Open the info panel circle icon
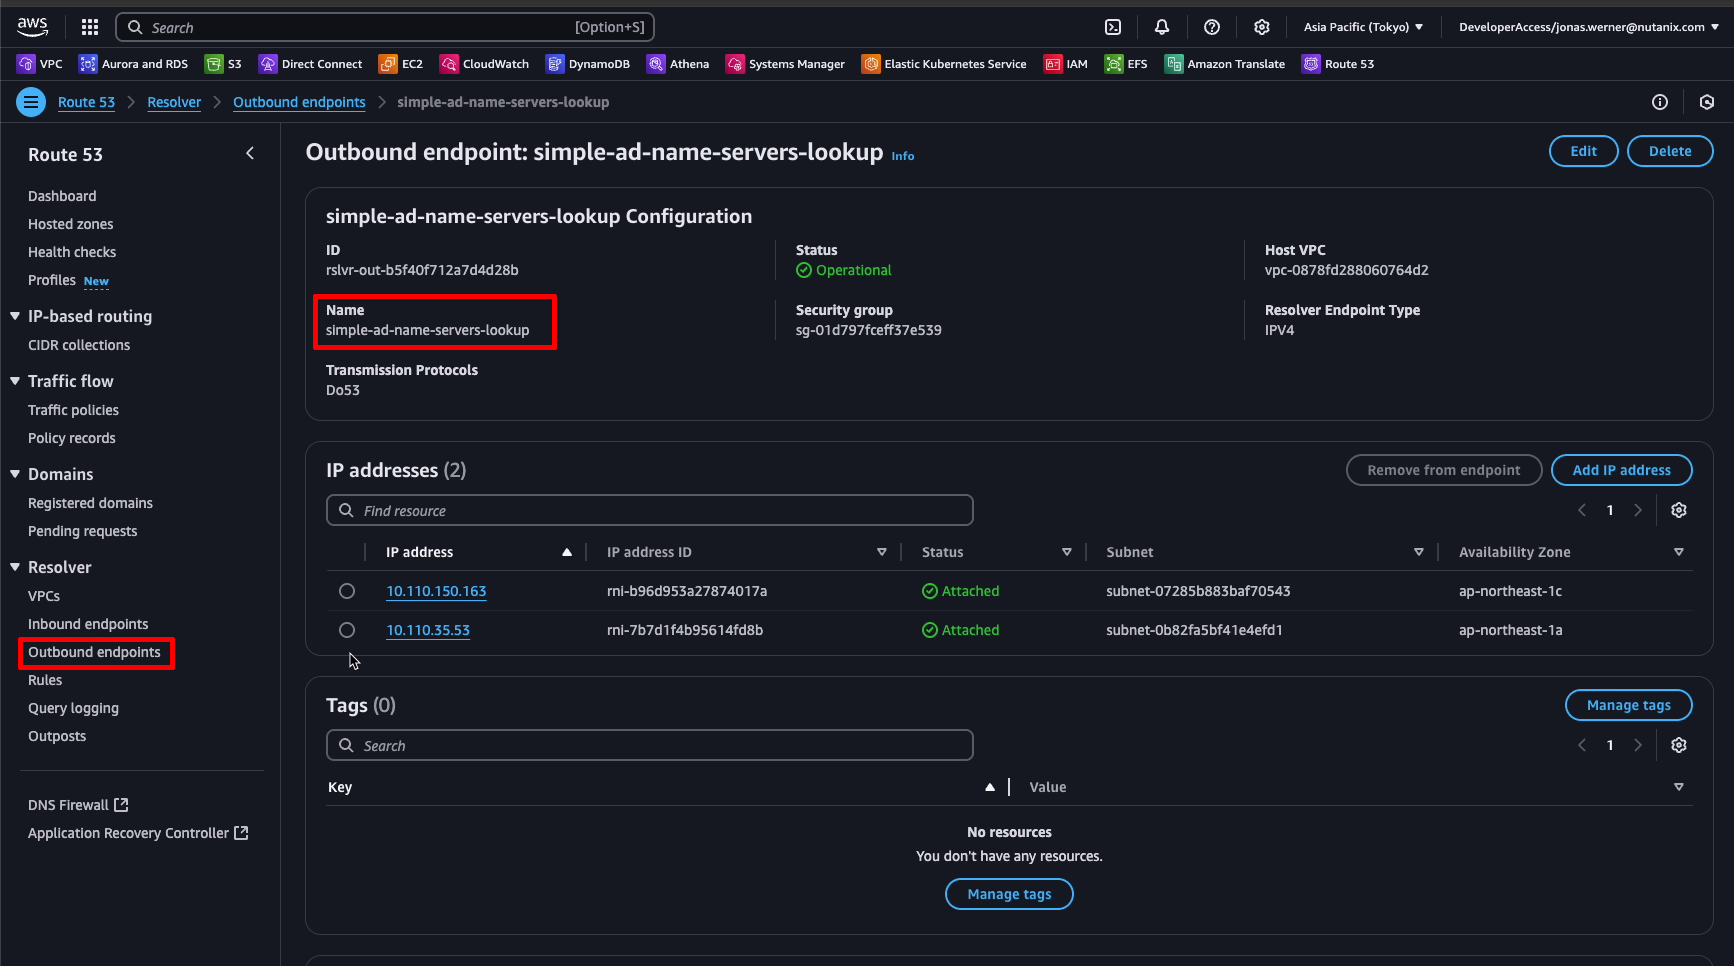The width and height of the screenshot is (1734, 966). click(1660, 102)
